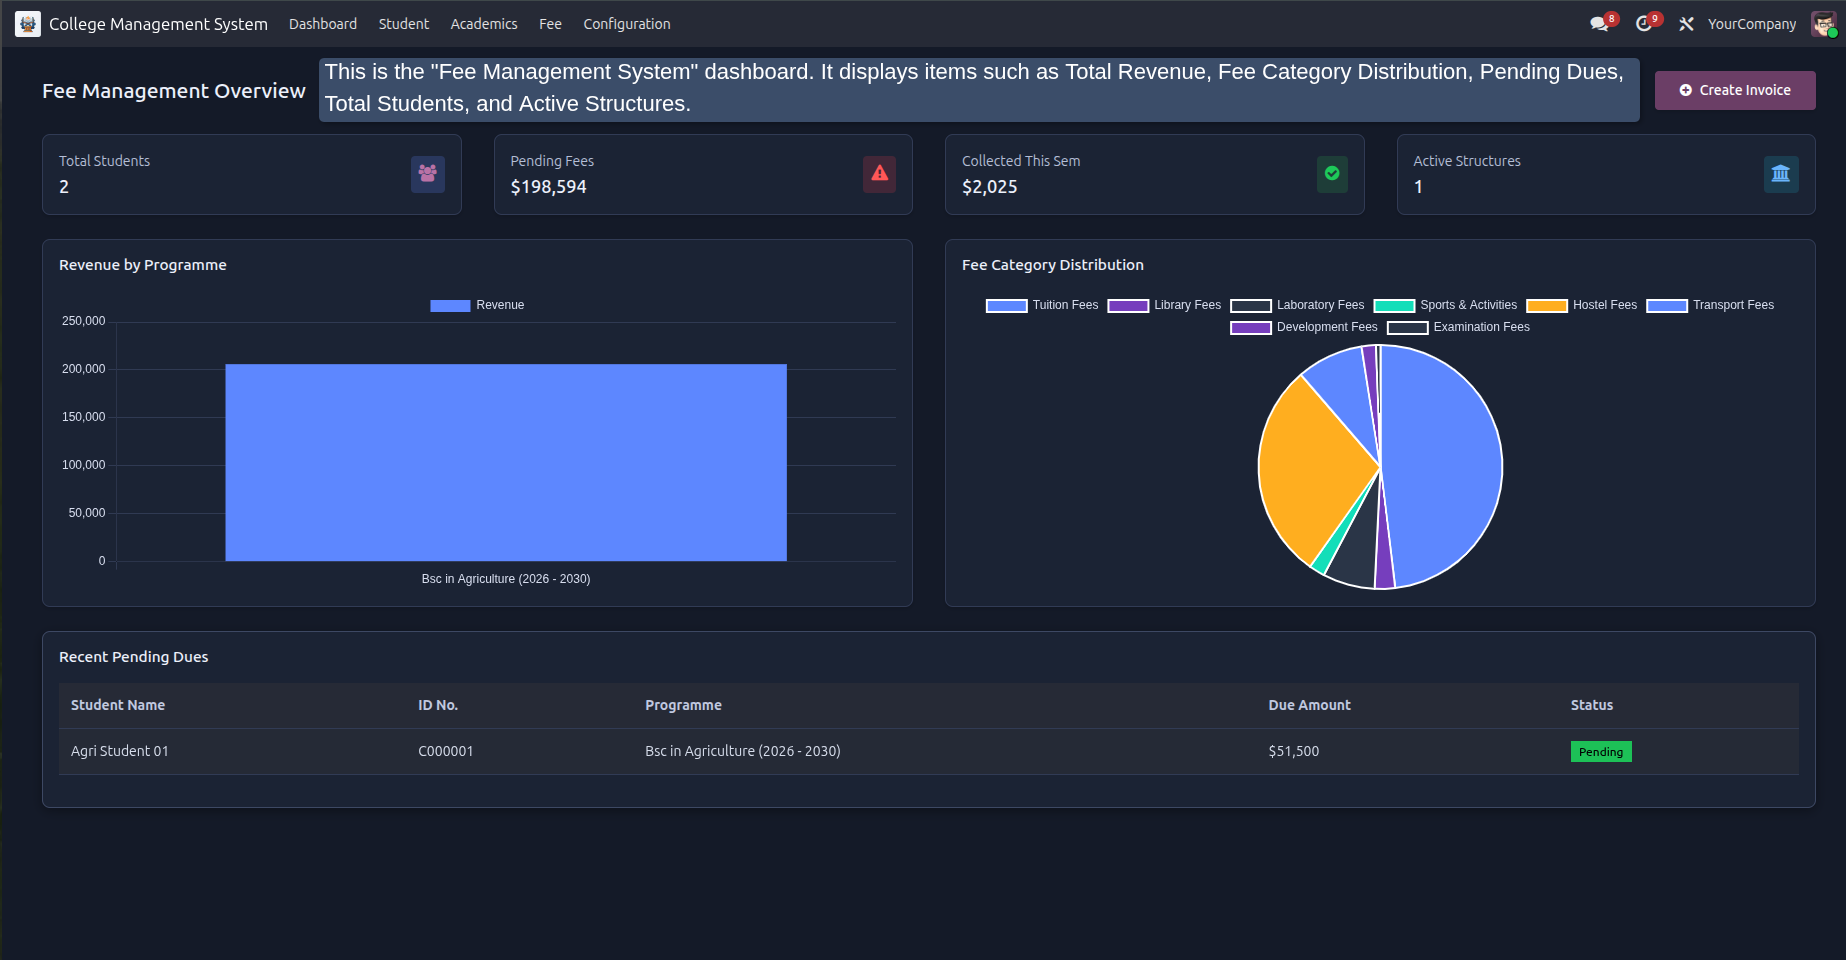Image resolution: width=1846 pixels, height=960 pixels.
Task: Toggle the Revenue legend swatch in bar chart
Action: (x=450, y=305)
